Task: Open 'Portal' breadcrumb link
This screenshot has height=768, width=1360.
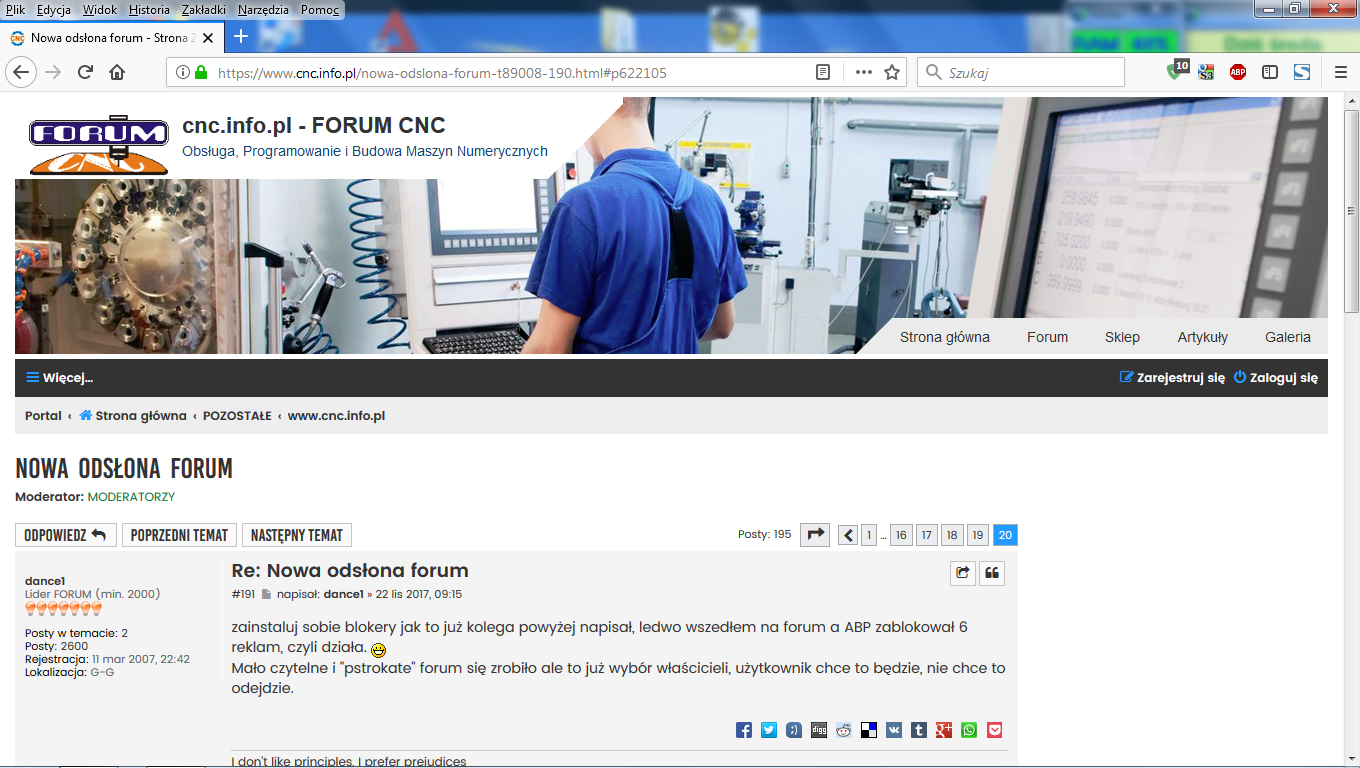Action: 43,416
